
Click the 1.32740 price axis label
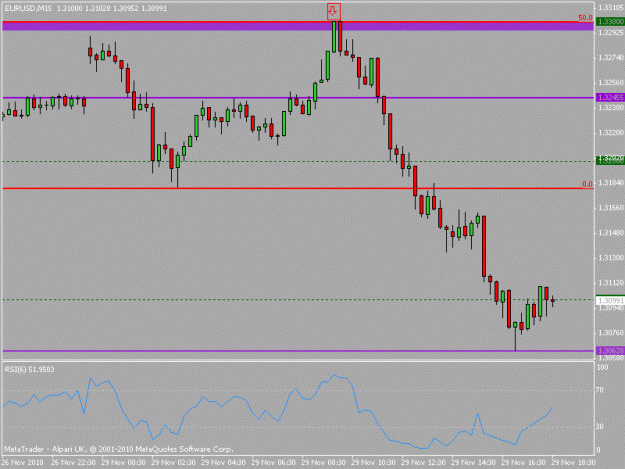click(x=611, y=58)
